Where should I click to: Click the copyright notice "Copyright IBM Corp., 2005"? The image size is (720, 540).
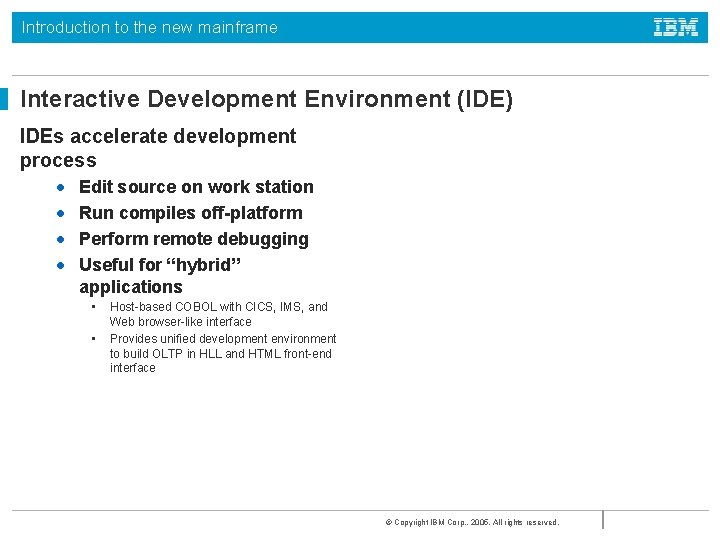[x=472, y=522]
